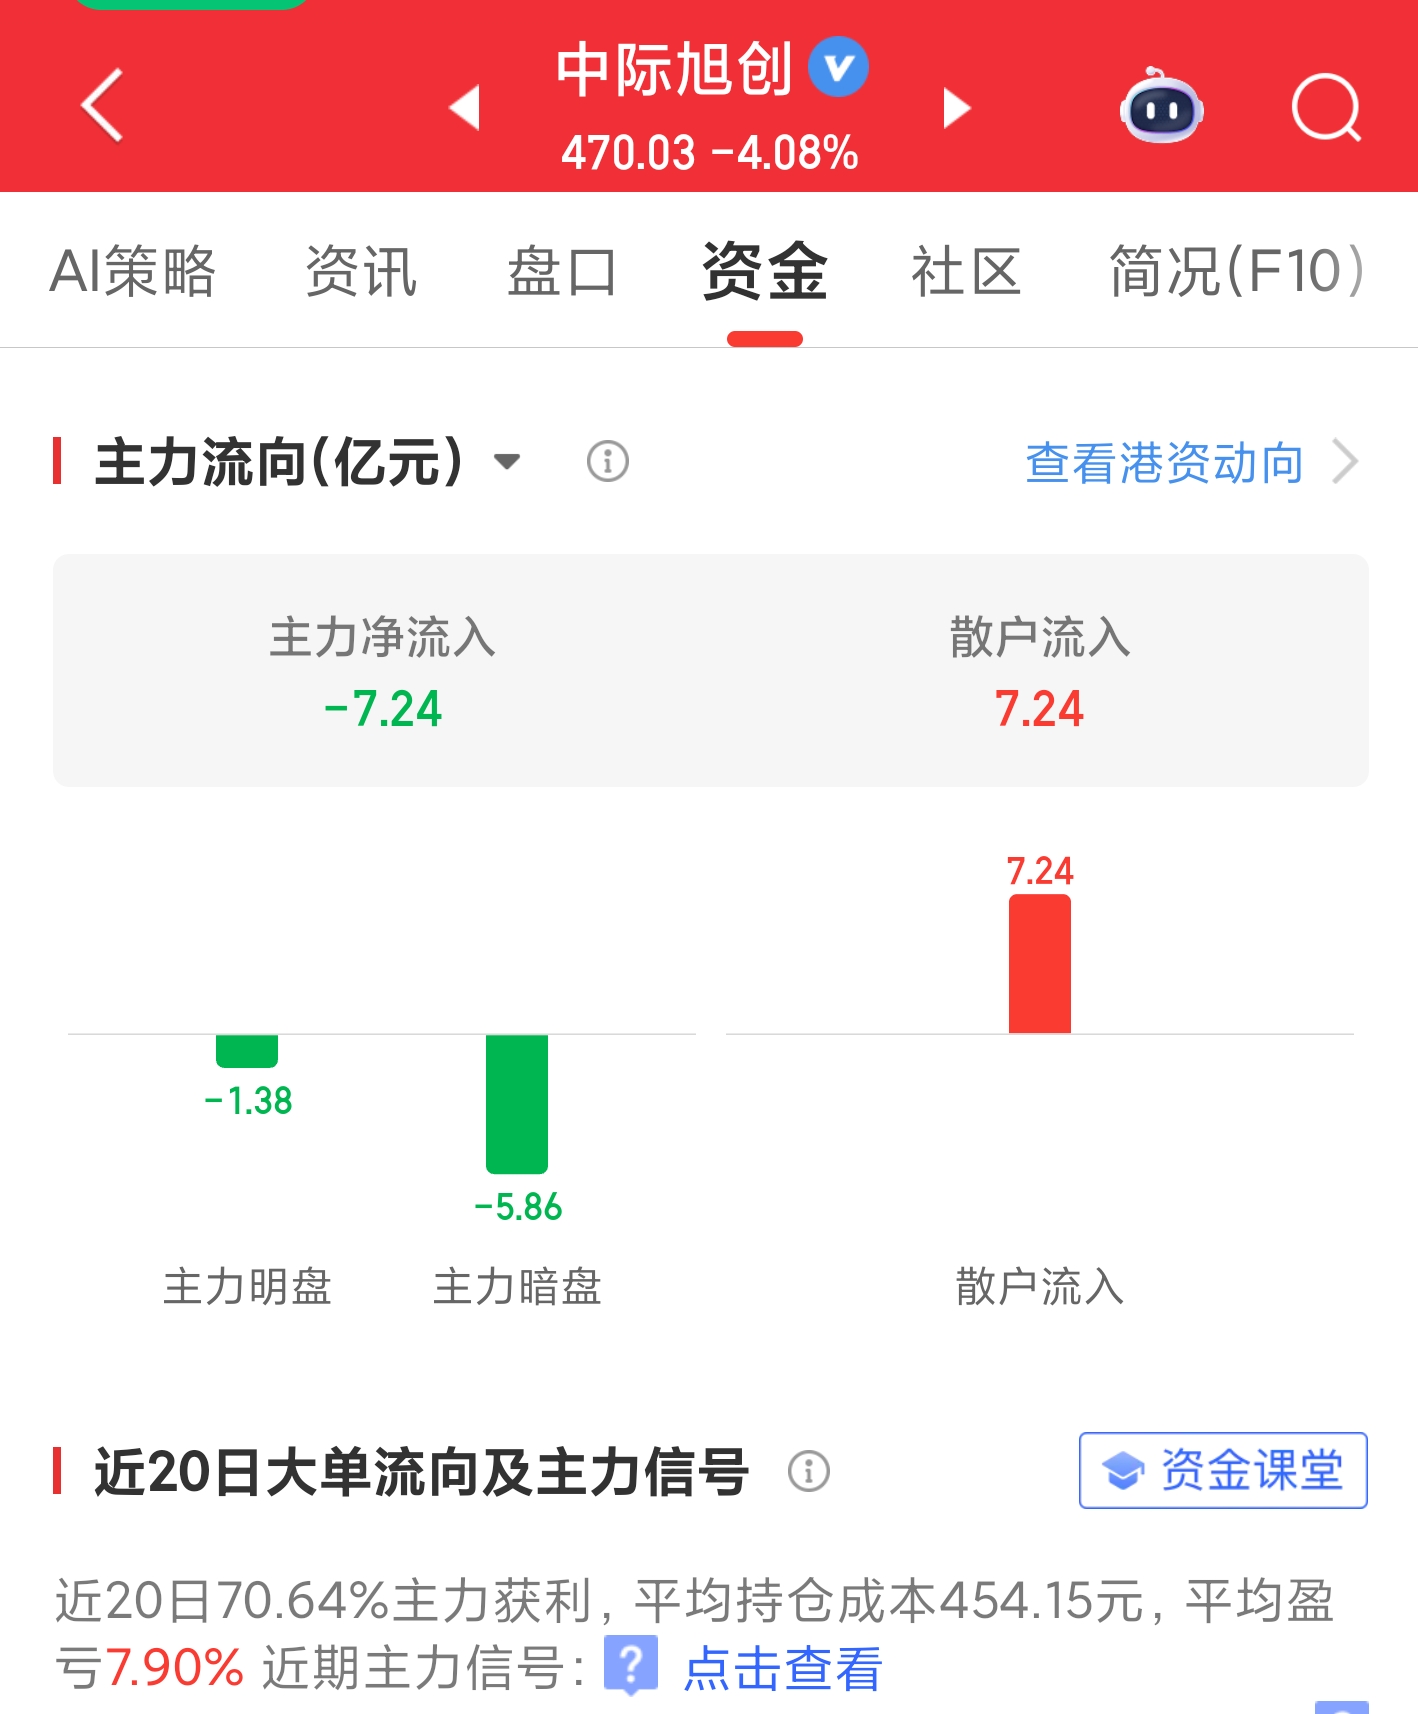Tap the 查看港资动向 link
This screenshot has width=1418, height=1714.
[x=1164, y=463]
